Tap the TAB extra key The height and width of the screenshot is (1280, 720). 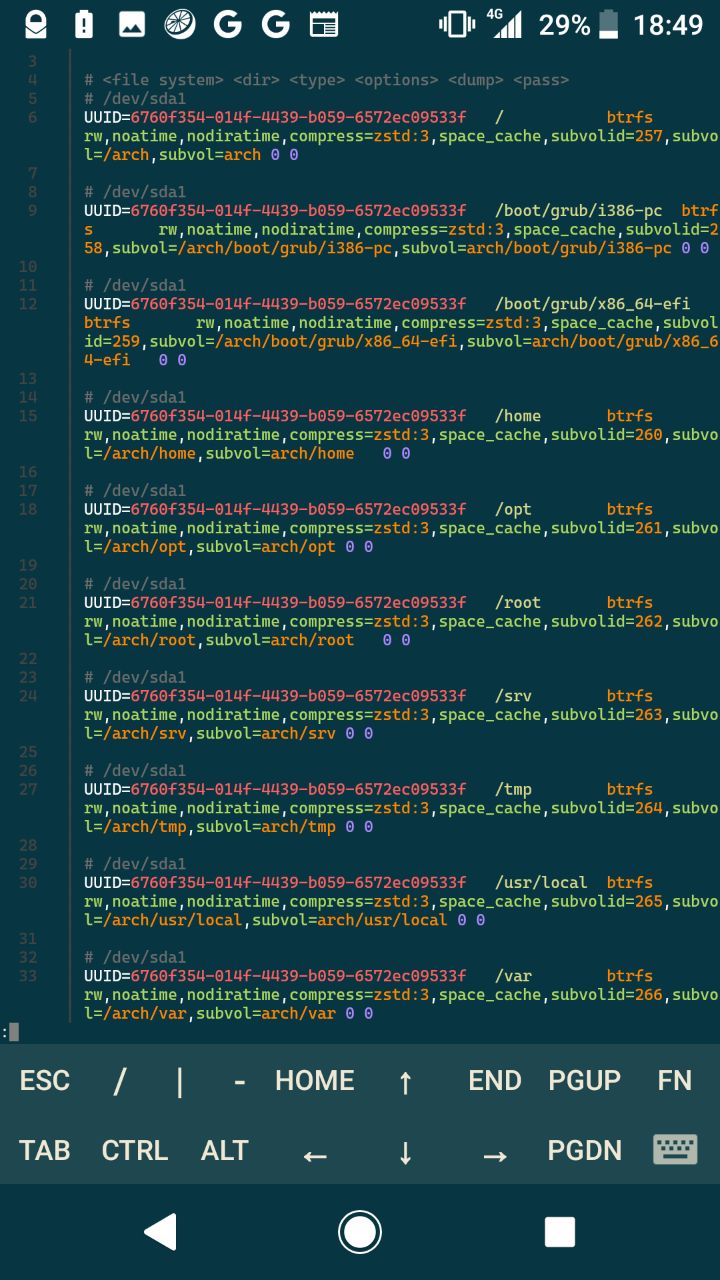[x=45, y=1150]
